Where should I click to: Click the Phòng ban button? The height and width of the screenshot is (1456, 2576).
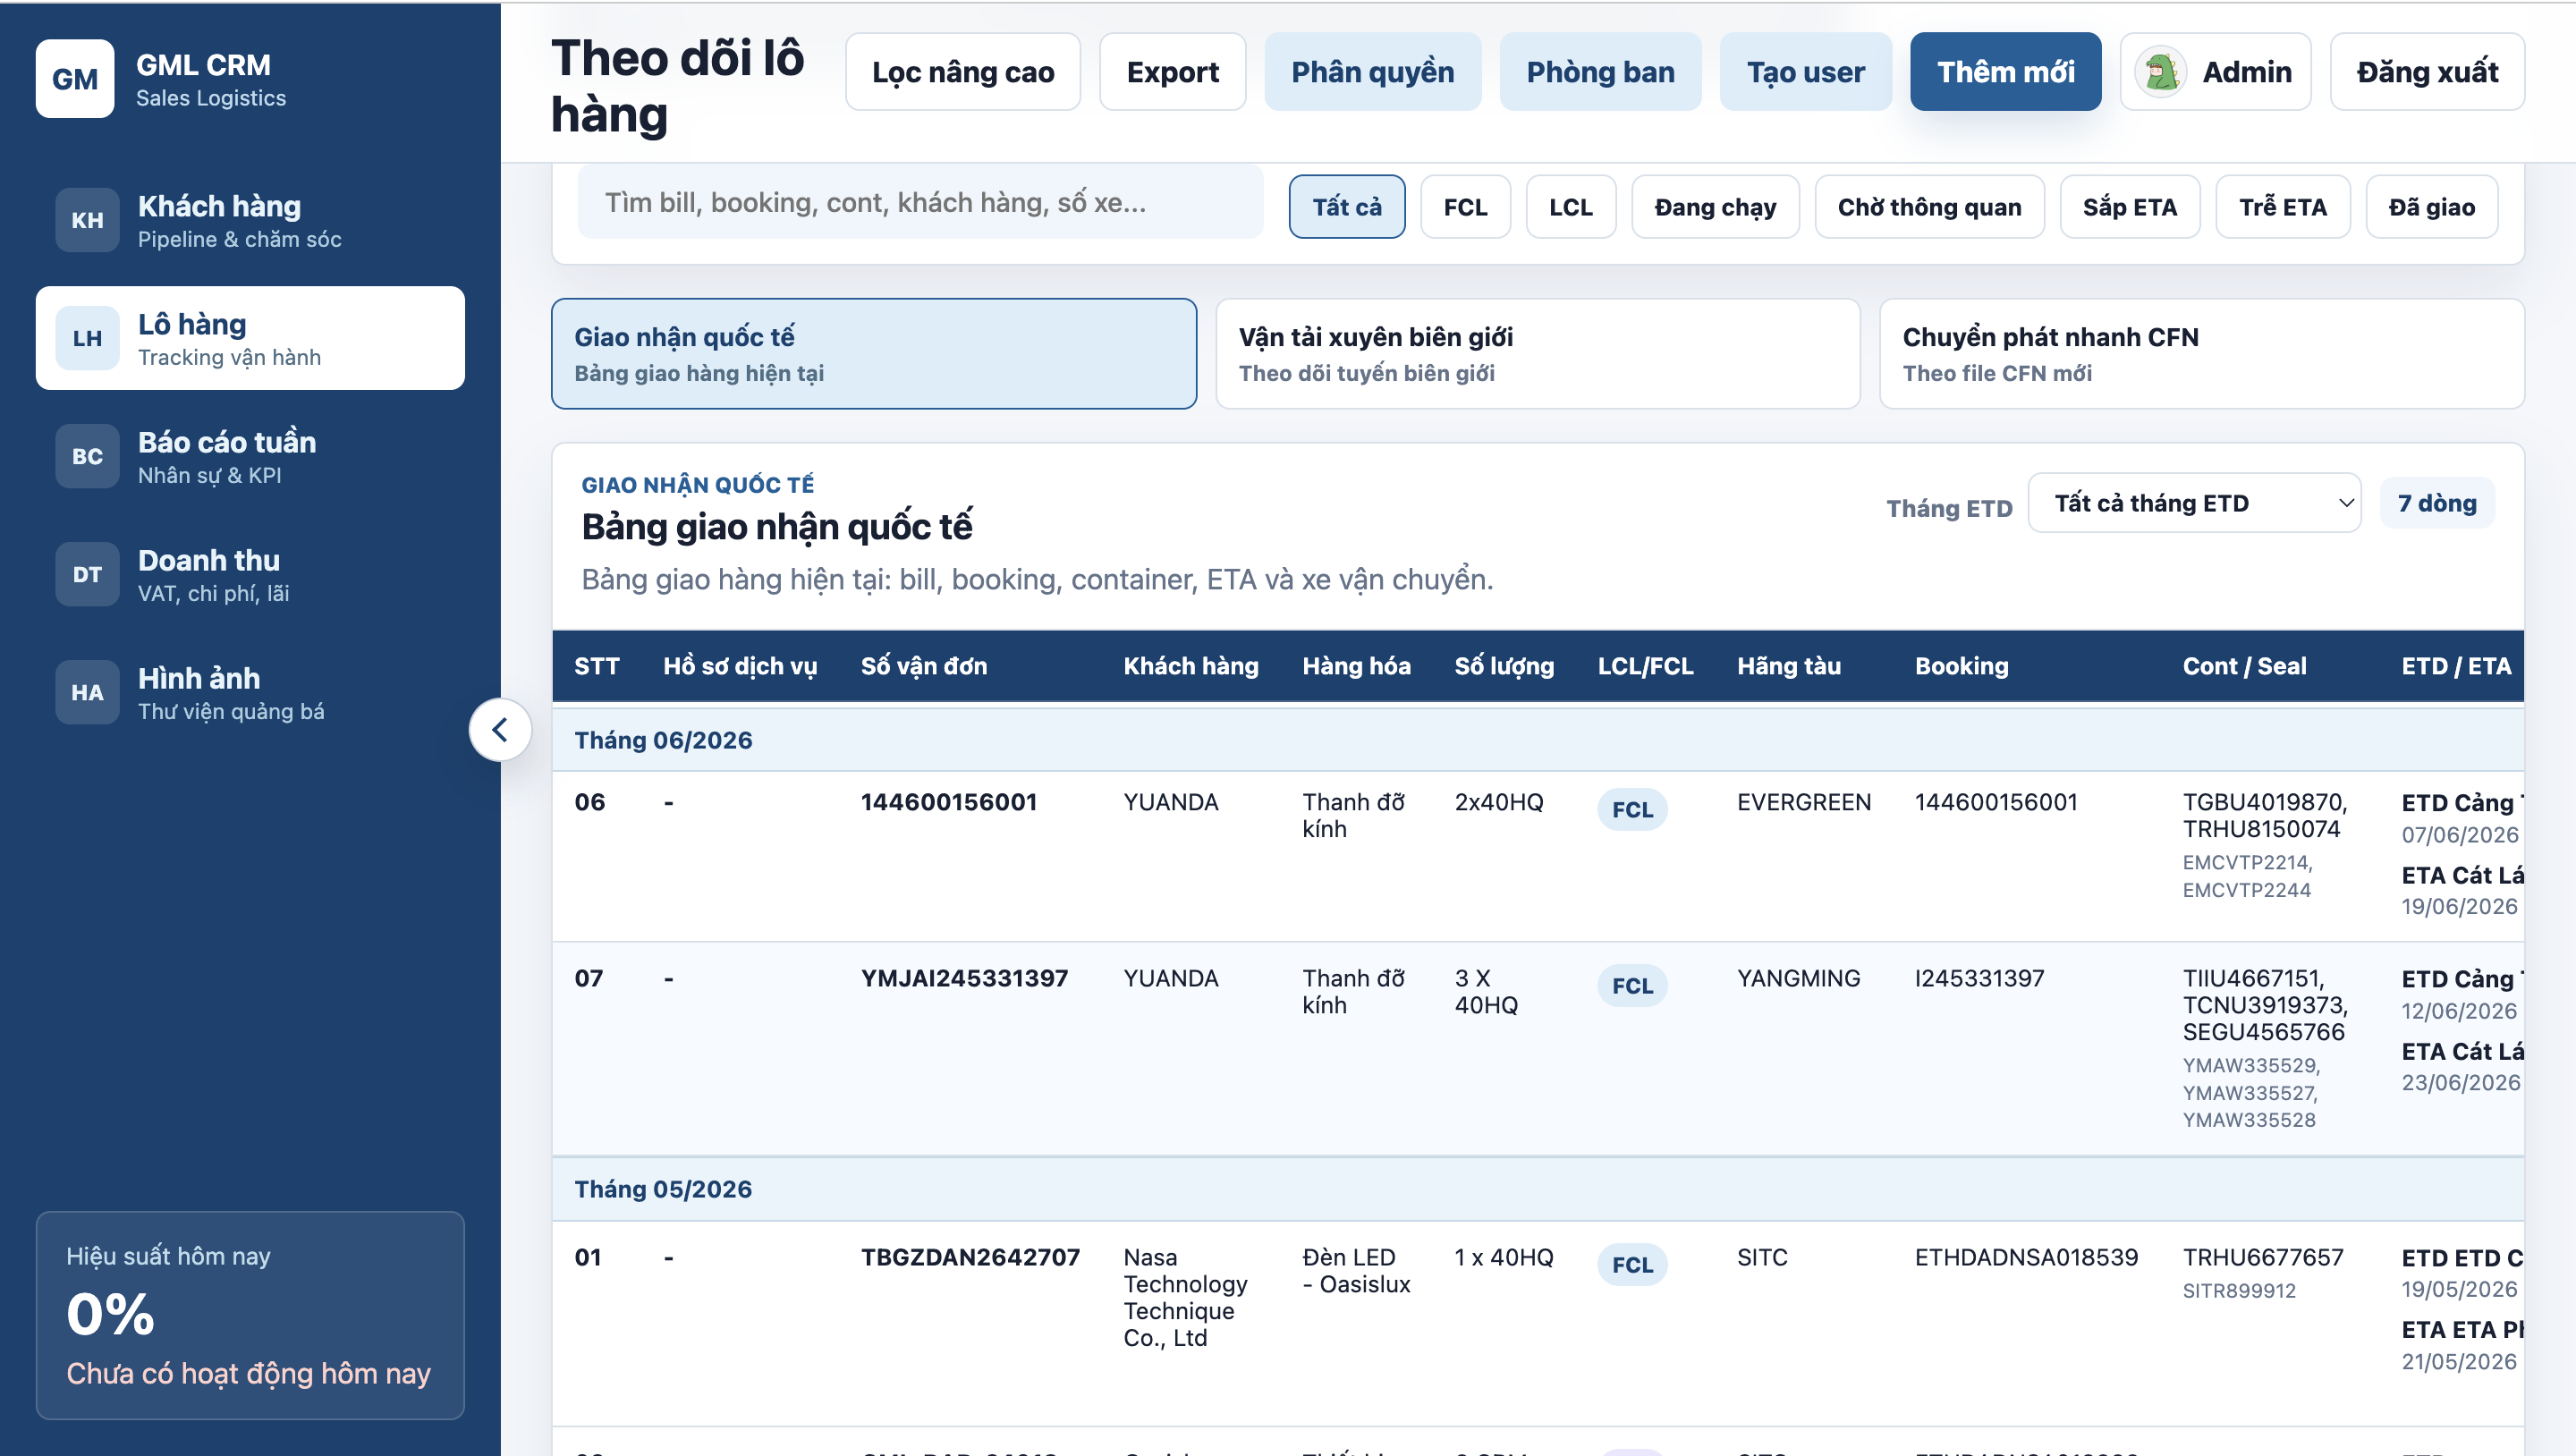coord(1601,72)
